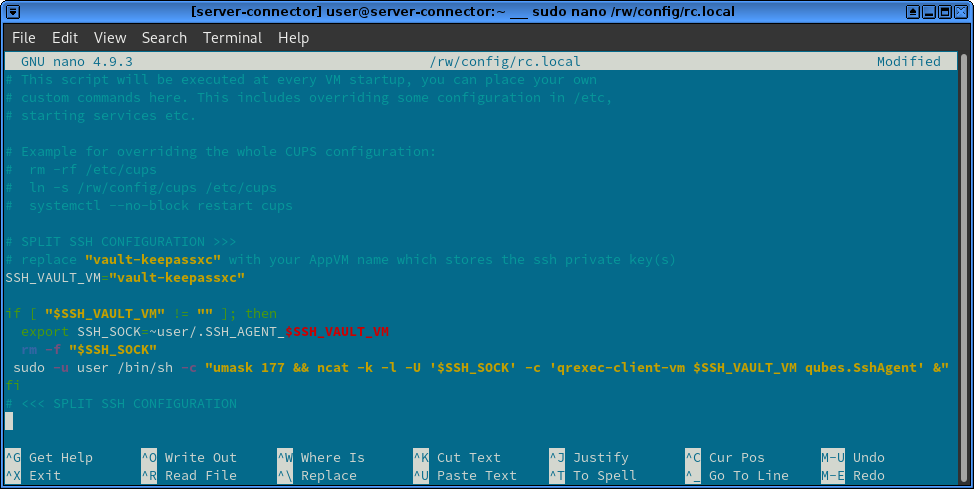974x489 pixels.
Task: Open the Help menu
Action: pos(293,38)
